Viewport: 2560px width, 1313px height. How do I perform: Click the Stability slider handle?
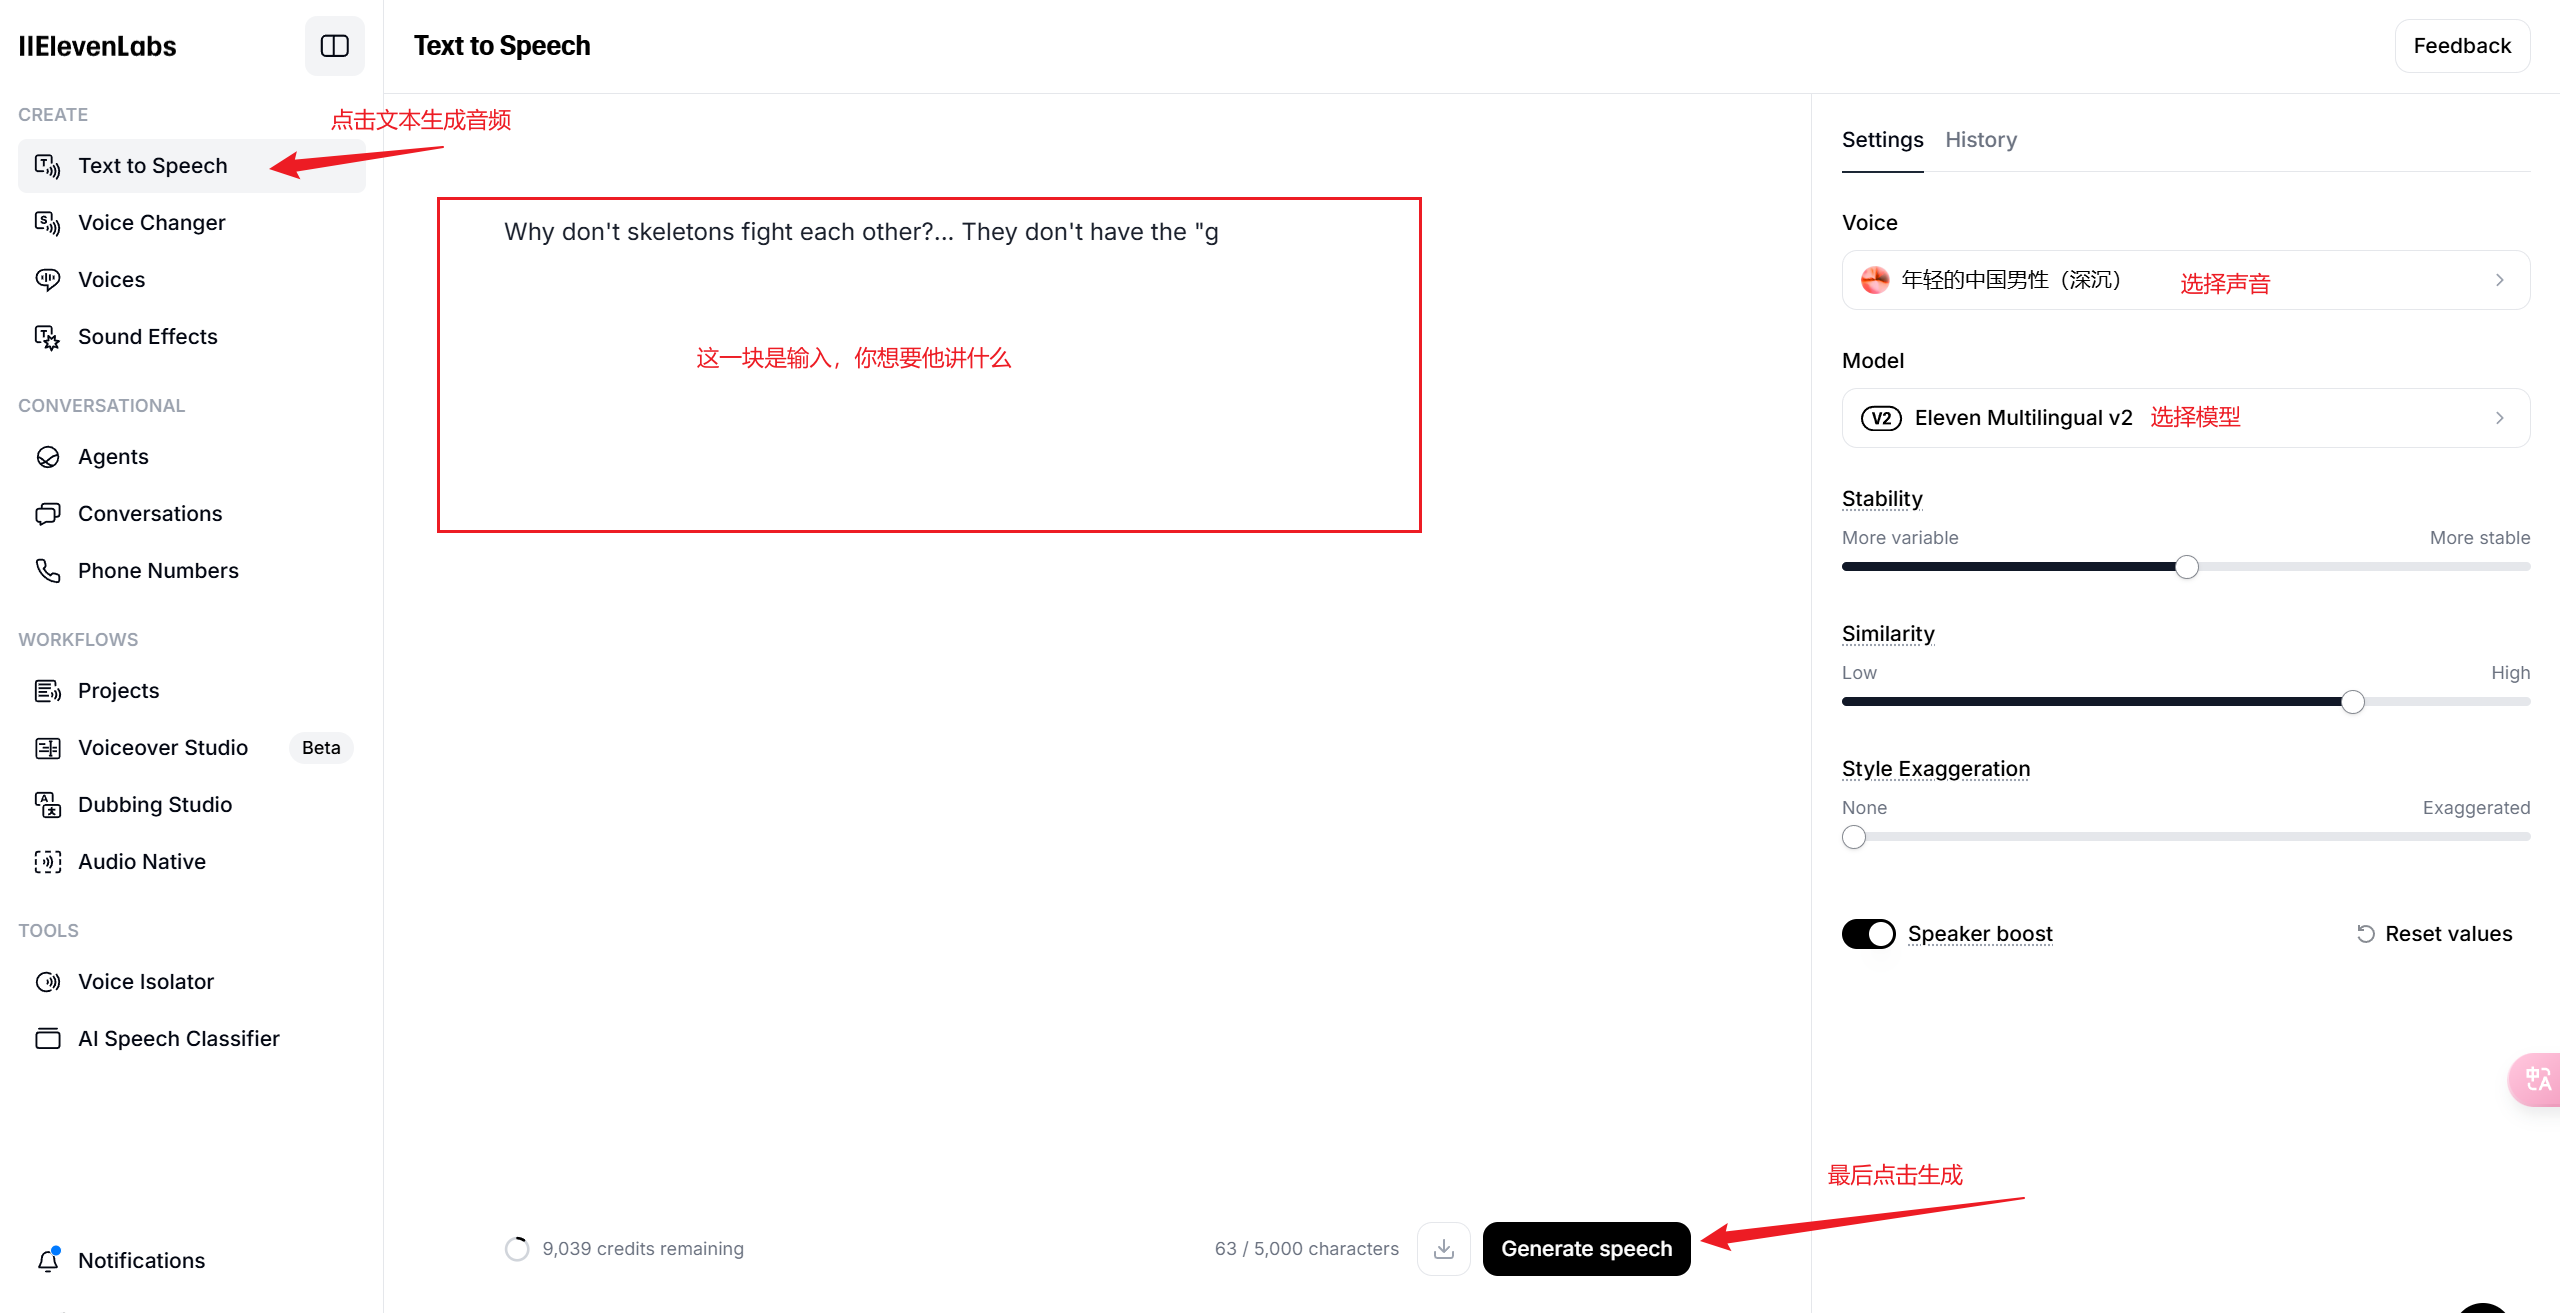2187,567
